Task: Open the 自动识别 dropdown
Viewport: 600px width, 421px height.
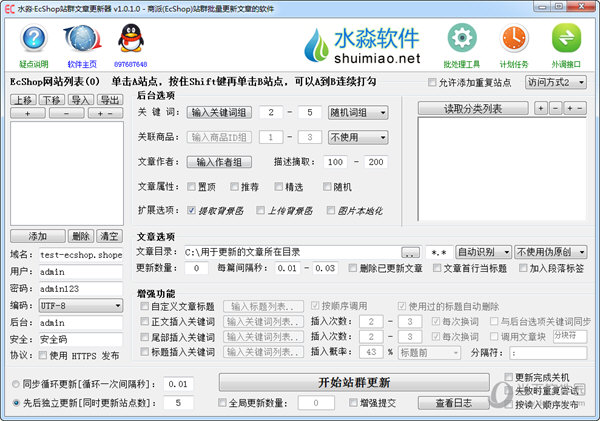Action: [483, 252]
